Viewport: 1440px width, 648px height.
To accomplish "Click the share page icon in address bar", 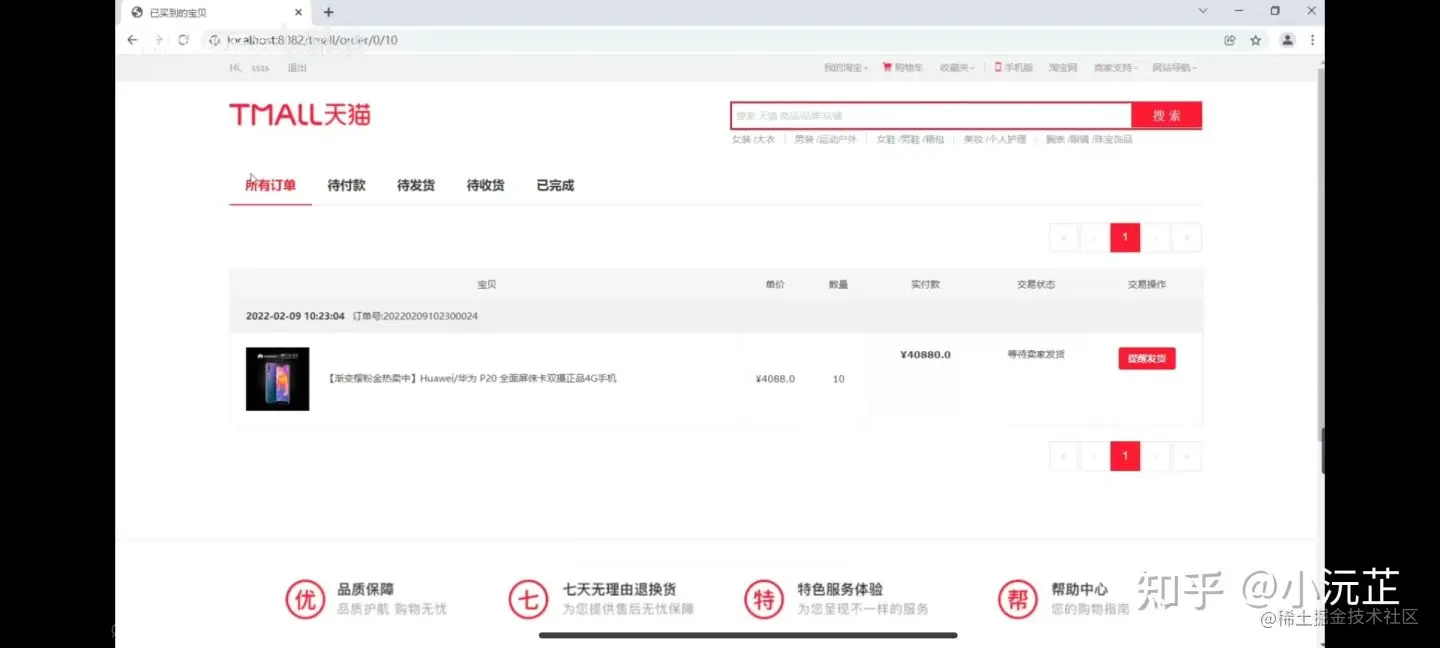I will tap(1230, 40).
